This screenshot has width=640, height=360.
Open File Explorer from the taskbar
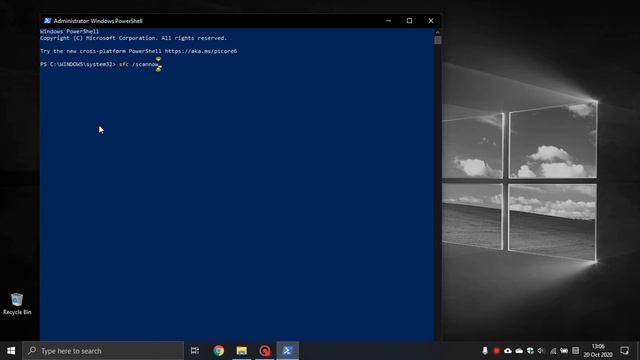point(242,351)
